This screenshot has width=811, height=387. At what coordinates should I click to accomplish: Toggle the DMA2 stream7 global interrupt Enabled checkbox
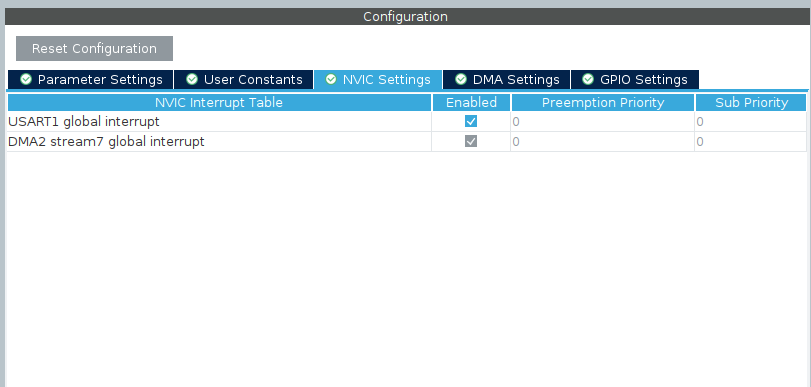[x=471, y=141]
